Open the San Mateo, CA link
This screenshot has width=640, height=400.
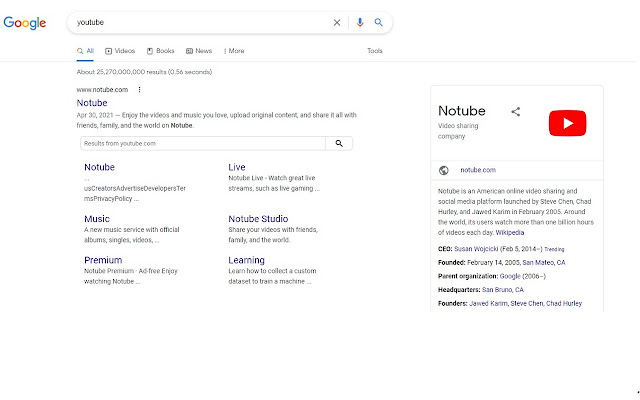[544, 262]
